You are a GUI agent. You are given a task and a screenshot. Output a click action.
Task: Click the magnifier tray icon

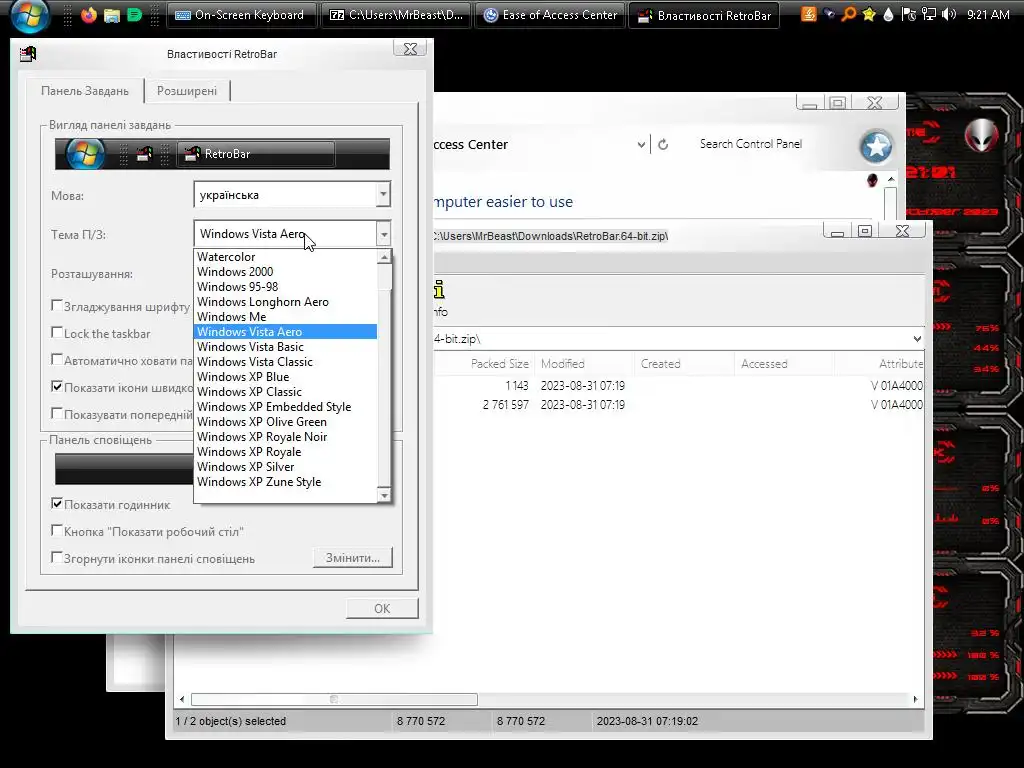(x=848, y=14)
